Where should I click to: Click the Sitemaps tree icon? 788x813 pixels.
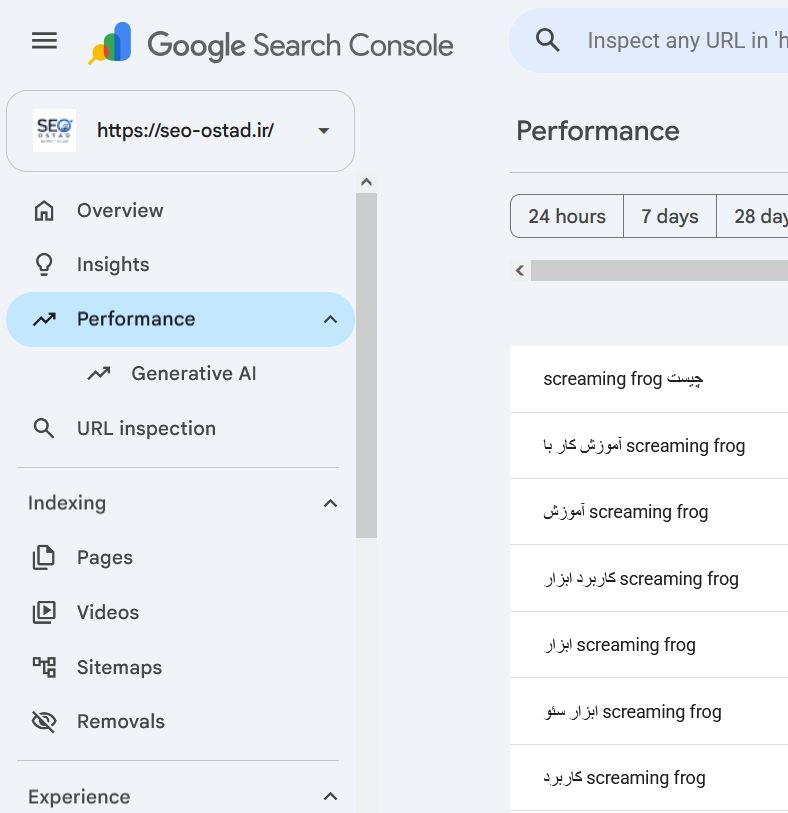click(44, 667)
